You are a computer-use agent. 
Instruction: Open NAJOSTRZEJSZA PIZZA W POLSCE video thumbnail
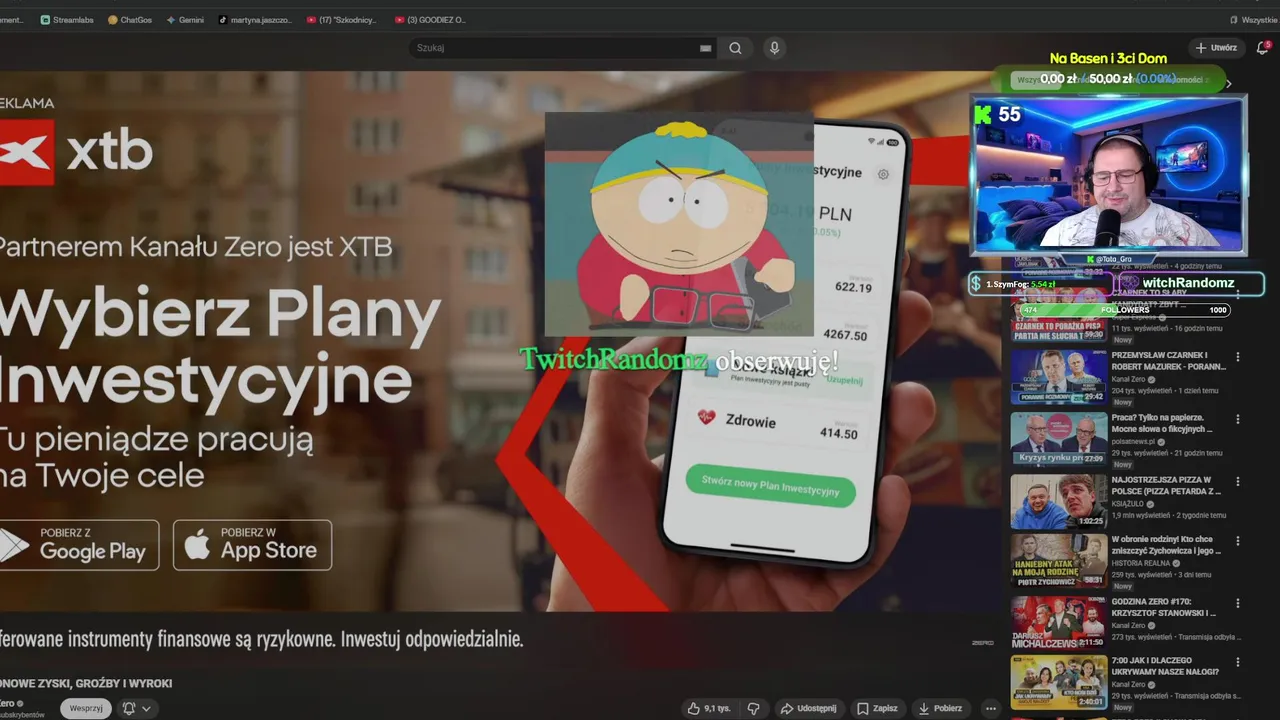pyautogui.click(x=1058, y=501)
